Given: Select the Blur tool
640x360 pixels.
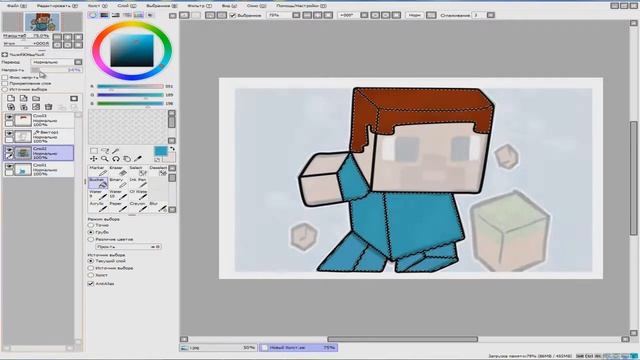Looking at the screenshot, I should [158, 207].
